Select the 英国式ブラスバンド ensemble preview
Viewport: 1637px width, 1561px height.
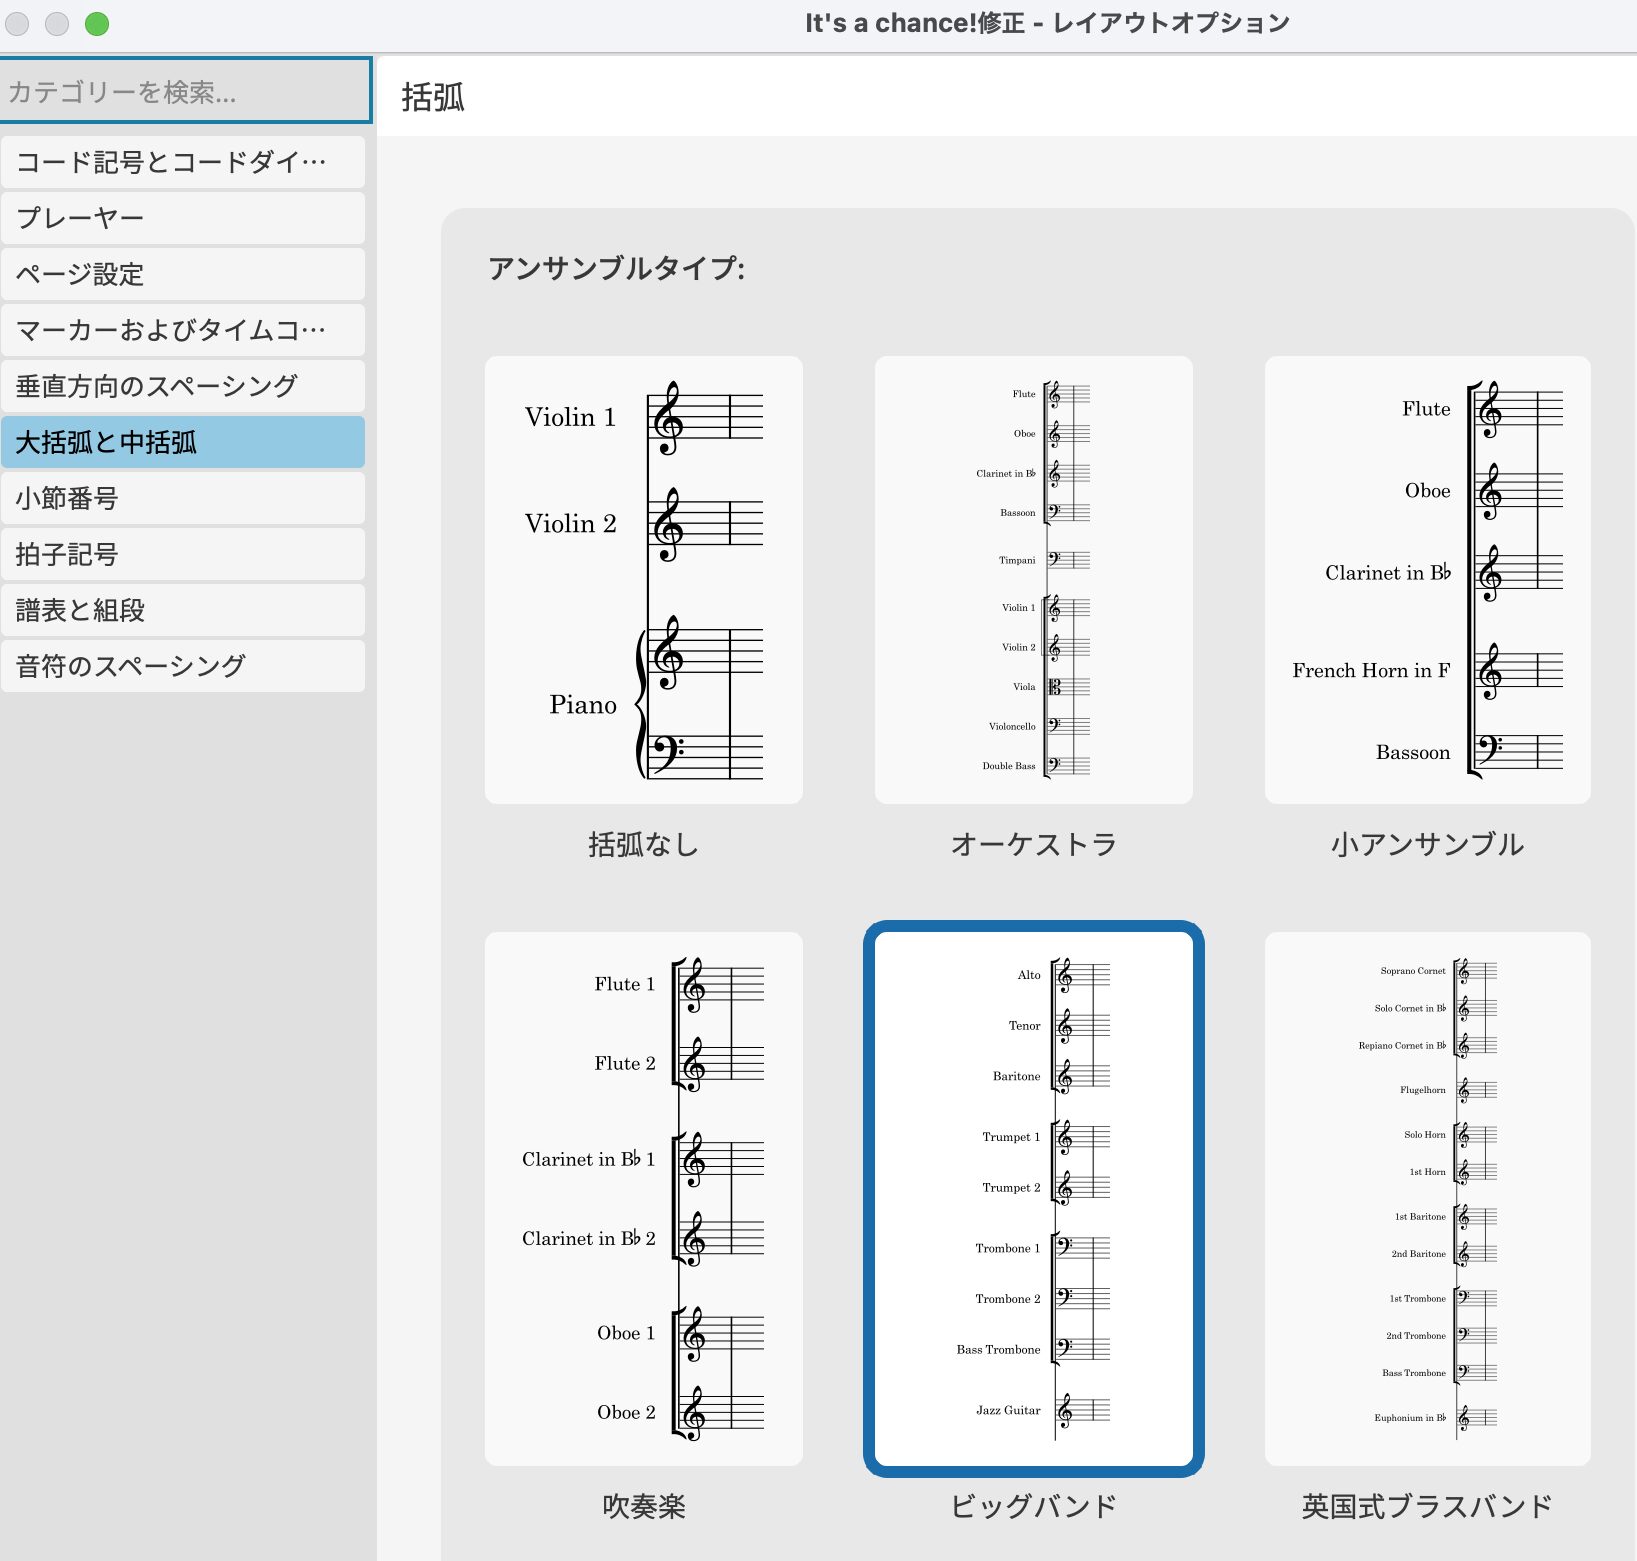tap(1427, 1198)
